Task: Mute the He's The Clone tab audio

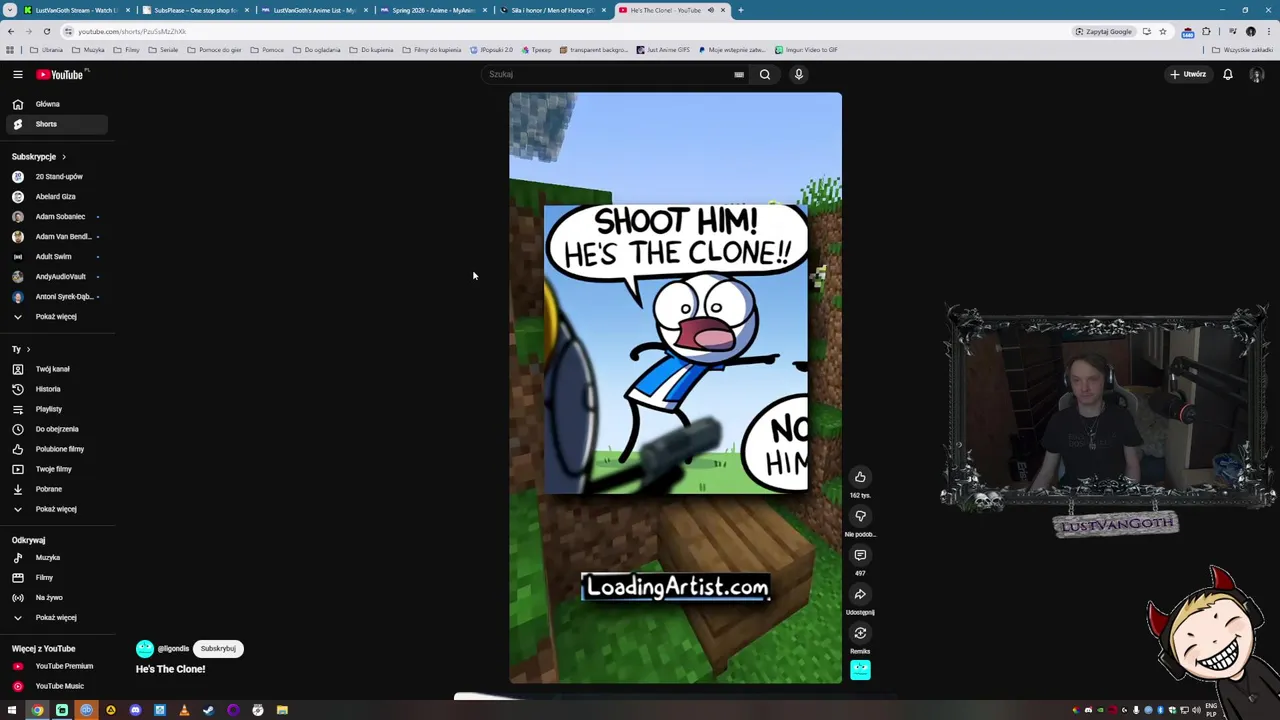Action: coord(711,10)
